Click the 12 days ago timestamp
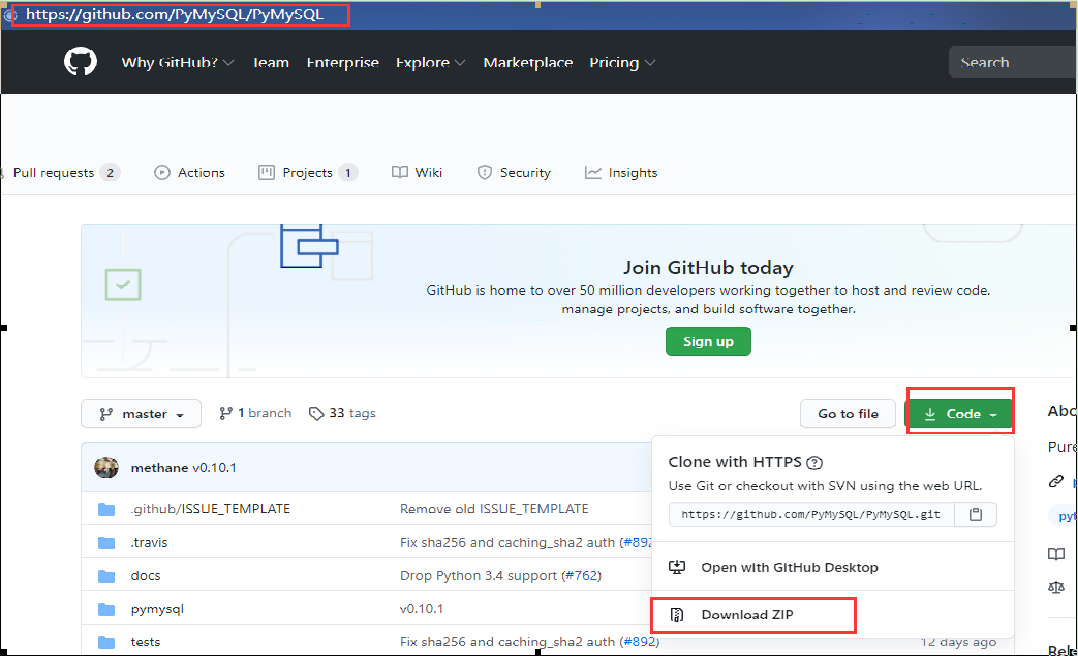1078x656 pixels. tap(958, 642)
